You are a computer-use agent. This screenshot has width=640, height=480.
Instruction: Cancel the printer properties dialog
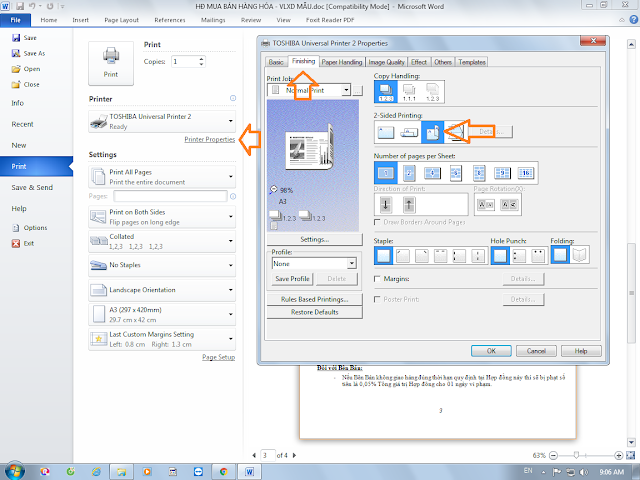[536, 351]
